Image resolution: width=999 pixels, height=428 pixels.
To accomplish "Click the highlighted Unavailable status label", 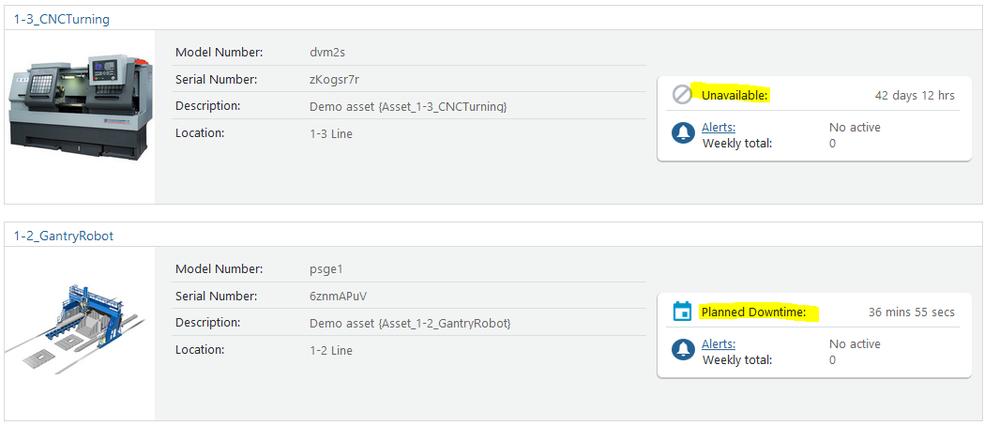I will pos(735,95).
